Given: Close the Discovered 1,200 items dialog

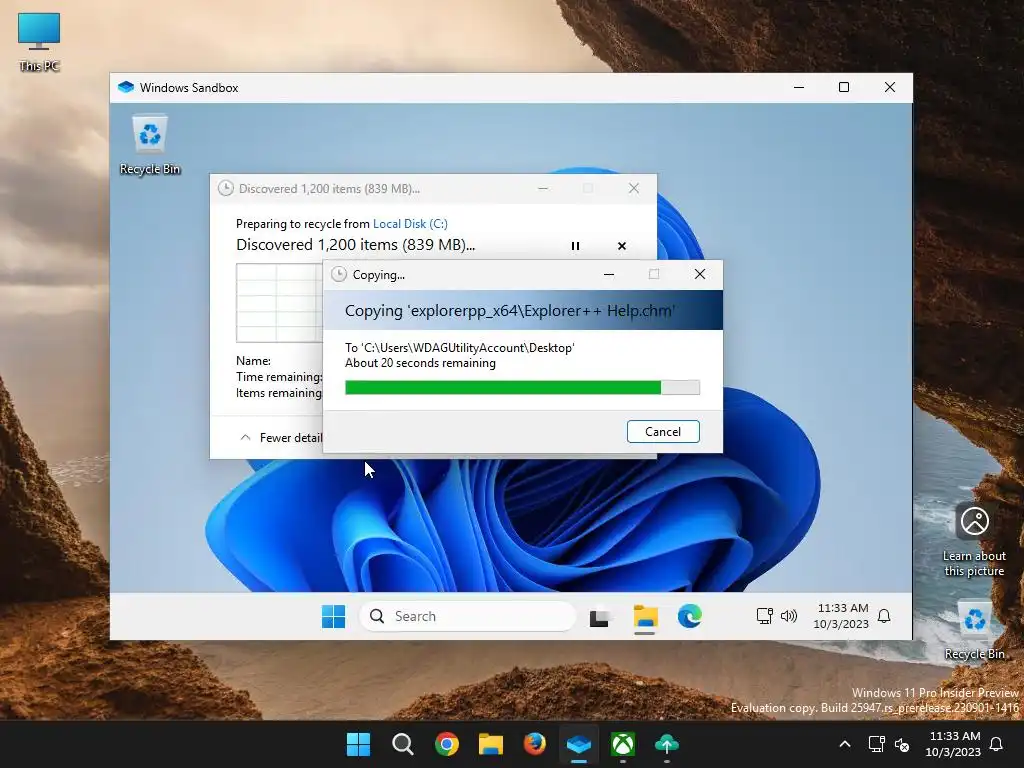Looking at the screenshot, I should pyautogui.click(x=633, y=189).
